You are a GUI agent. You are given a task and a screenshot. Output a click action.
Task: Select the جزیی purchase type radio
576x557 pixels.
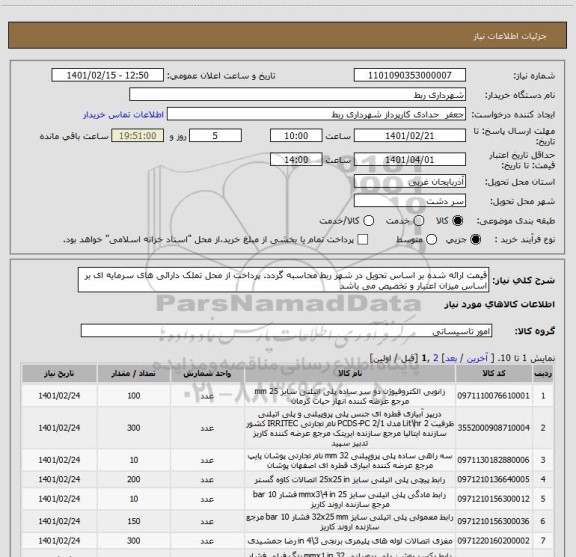475,240
